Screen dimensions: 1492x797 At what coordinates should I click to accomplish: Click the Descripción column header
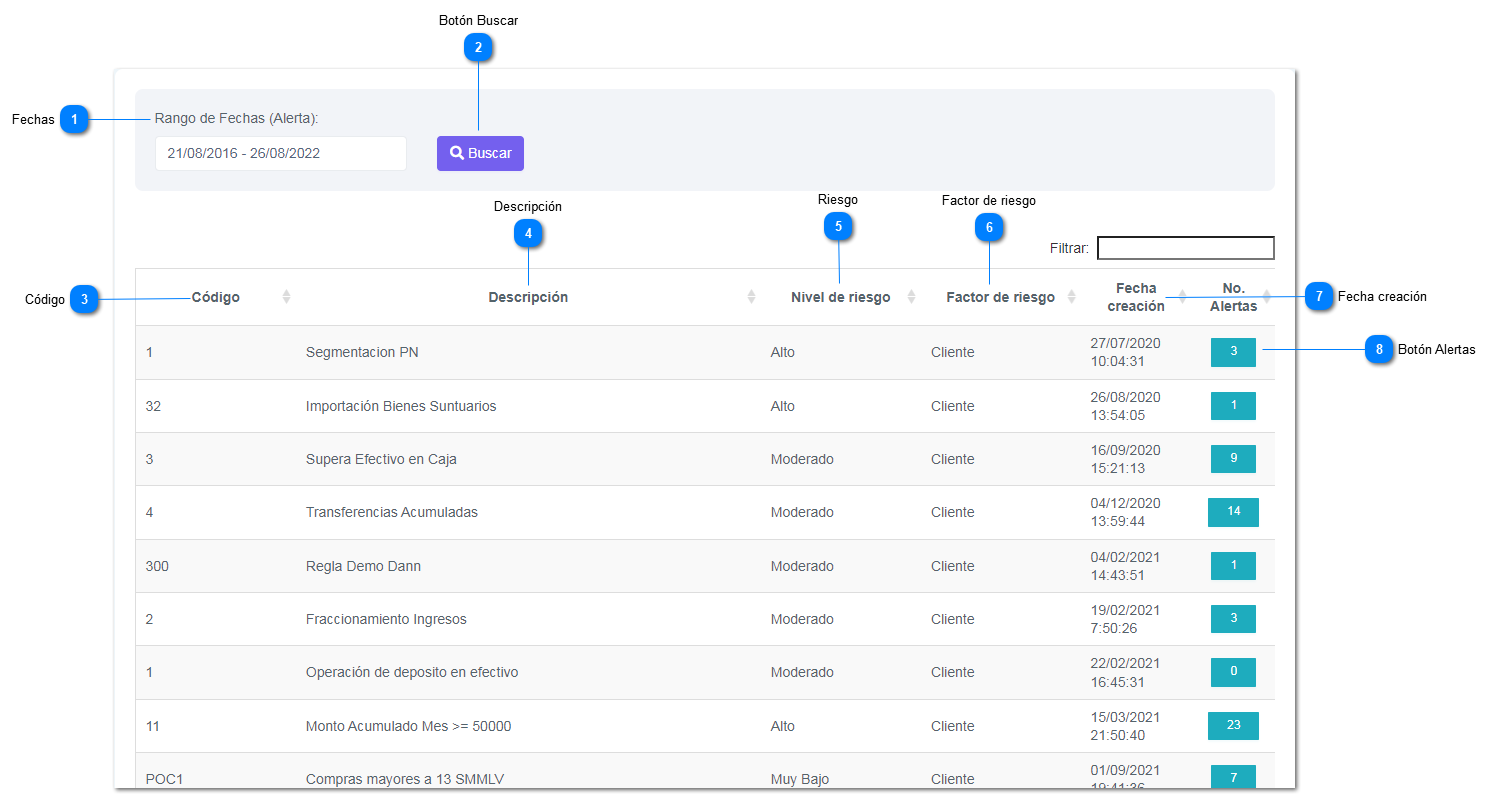click(528, 297)
